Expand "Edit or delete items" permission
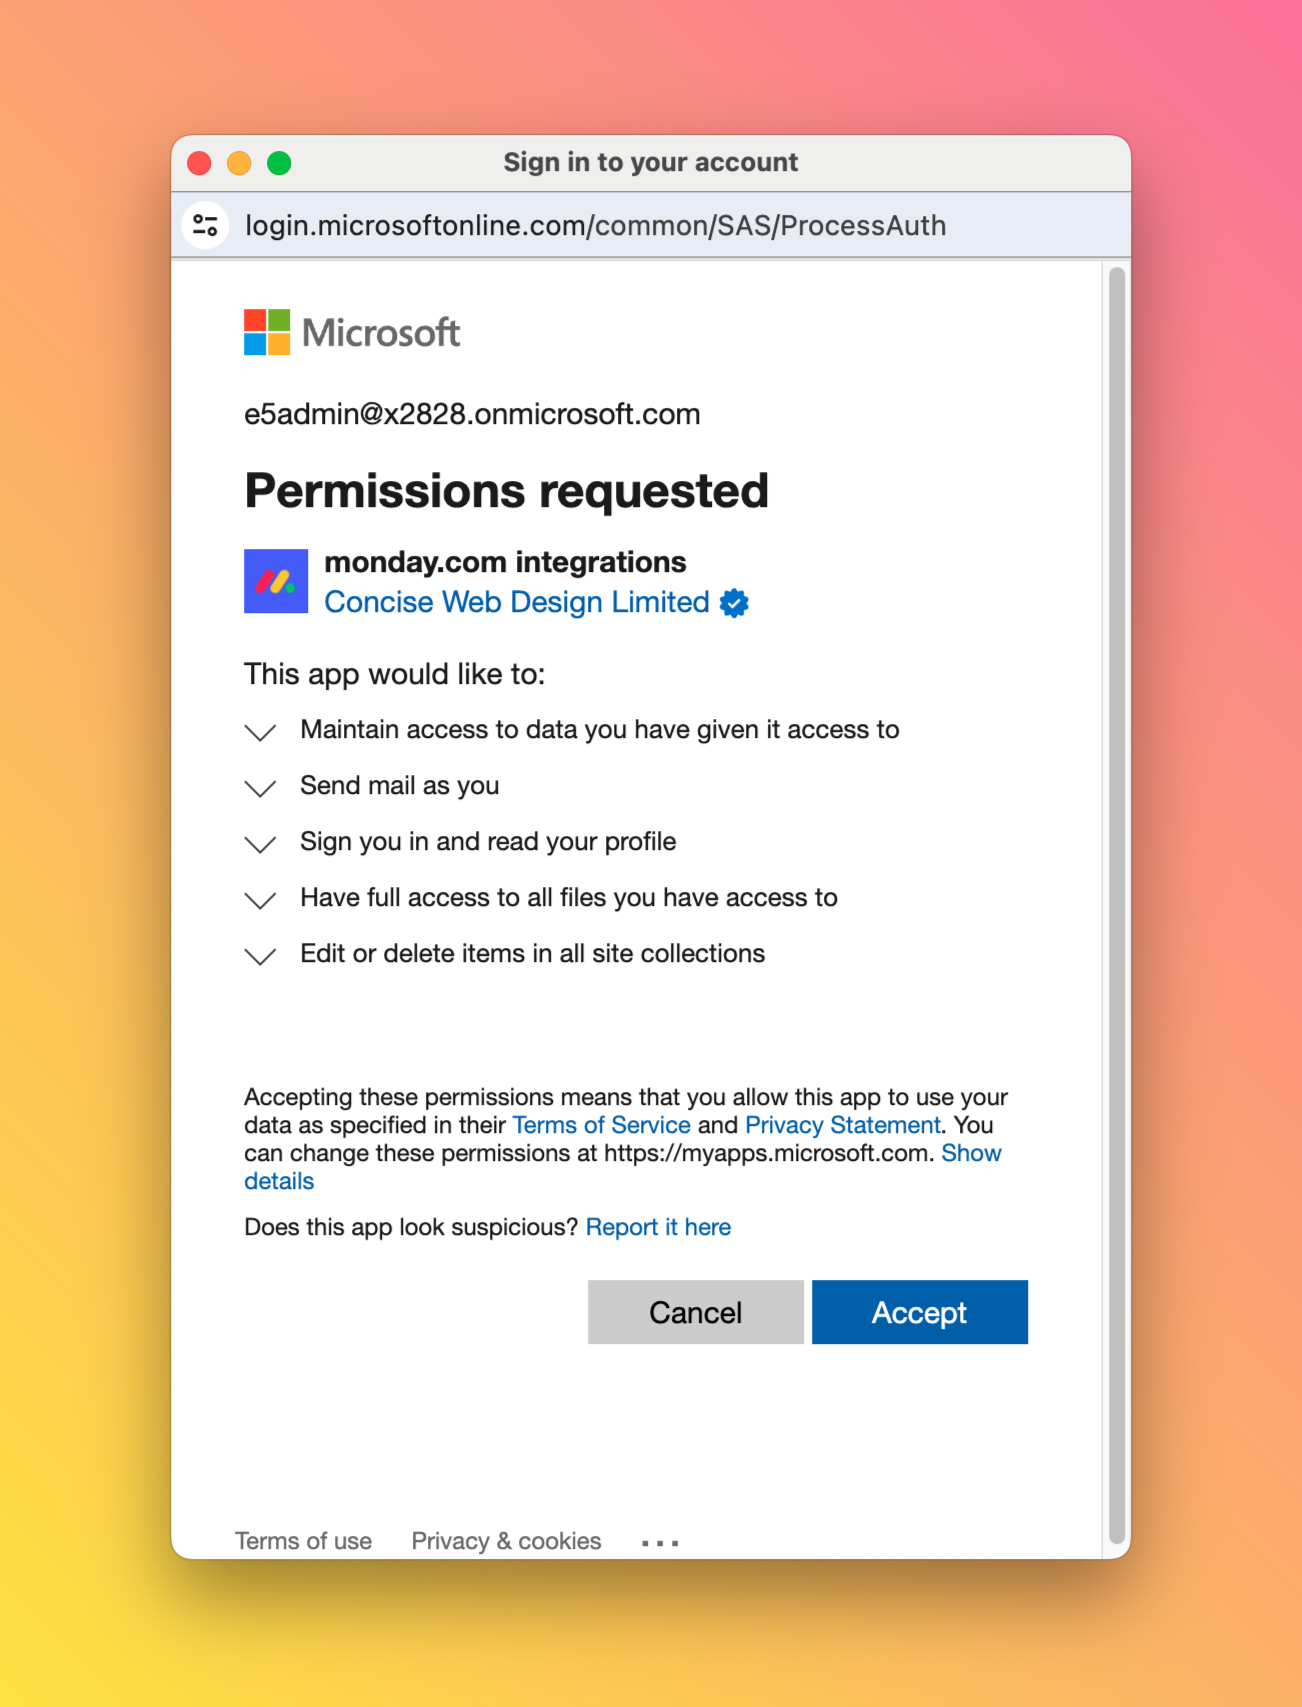Viewport: 1302px width, 1707px height. click(x=260, y=956)
